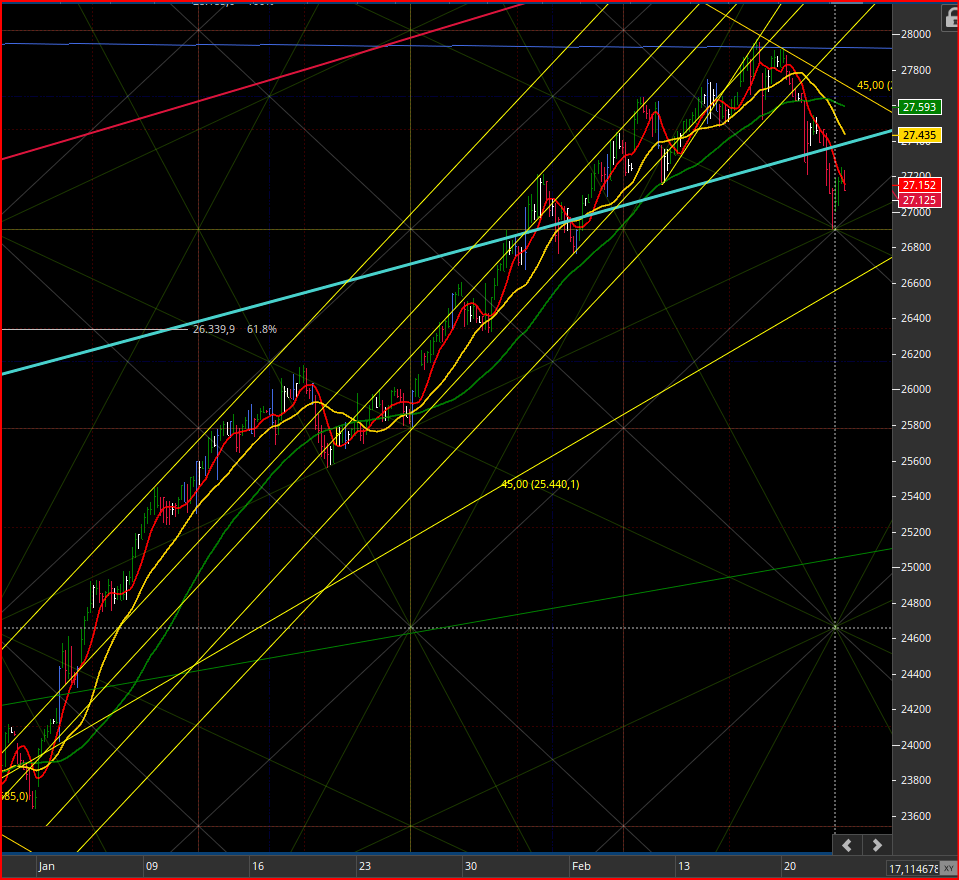Click the 26800 level on the price axis
Viewport: 959px width, 880px height.
[916, 248]
